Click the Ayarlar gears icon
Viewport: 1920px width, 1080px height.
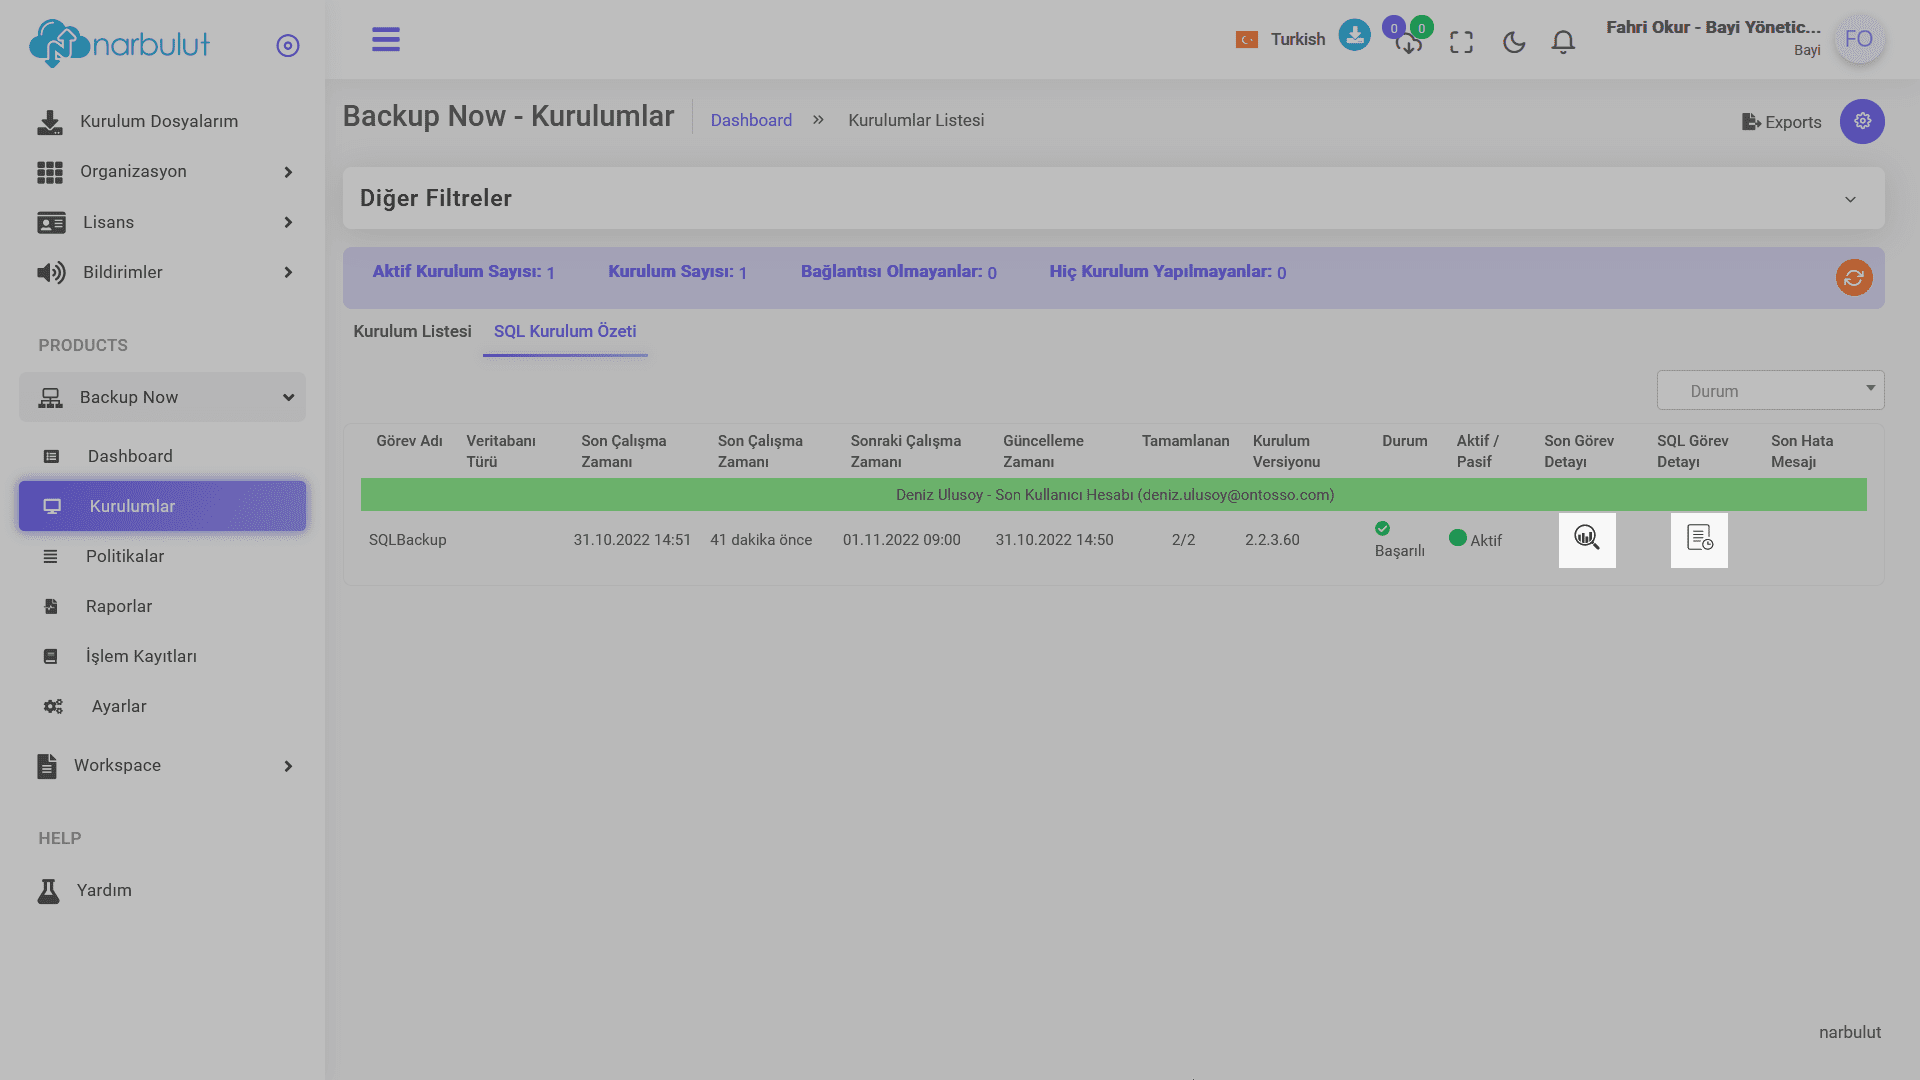(53, 707)
